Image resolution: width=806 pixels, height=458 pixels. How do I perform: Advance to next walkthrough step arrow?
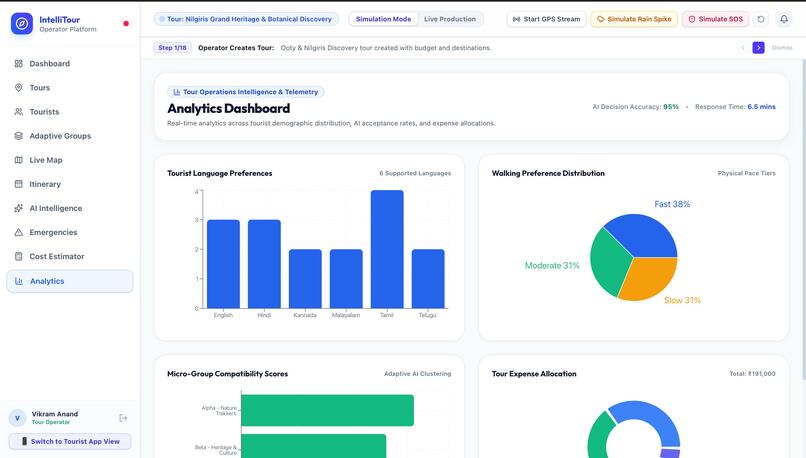pyautogui.click(x=758, y=48)
